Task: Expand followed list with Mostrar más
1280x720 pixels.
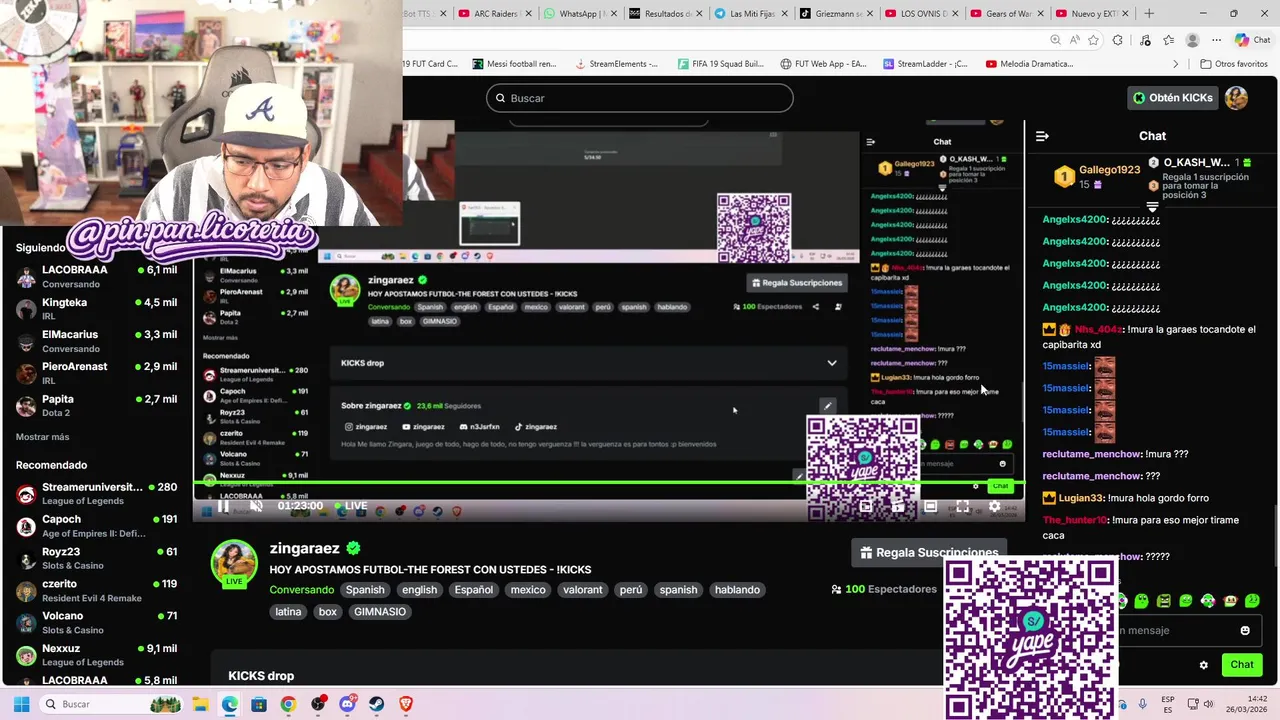Action: click(42, 437)
